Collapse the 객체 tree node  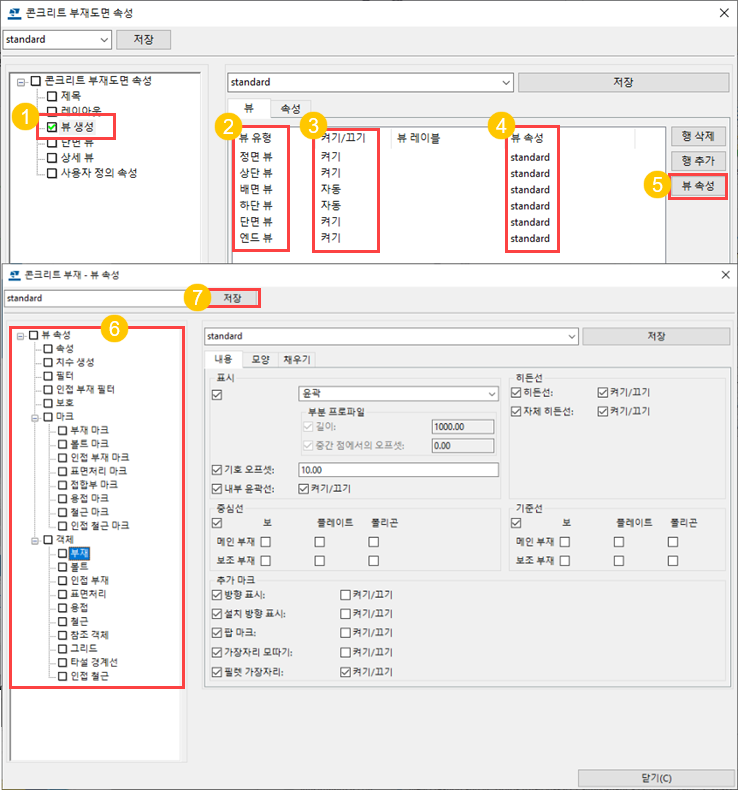click(x=35, y=541)
